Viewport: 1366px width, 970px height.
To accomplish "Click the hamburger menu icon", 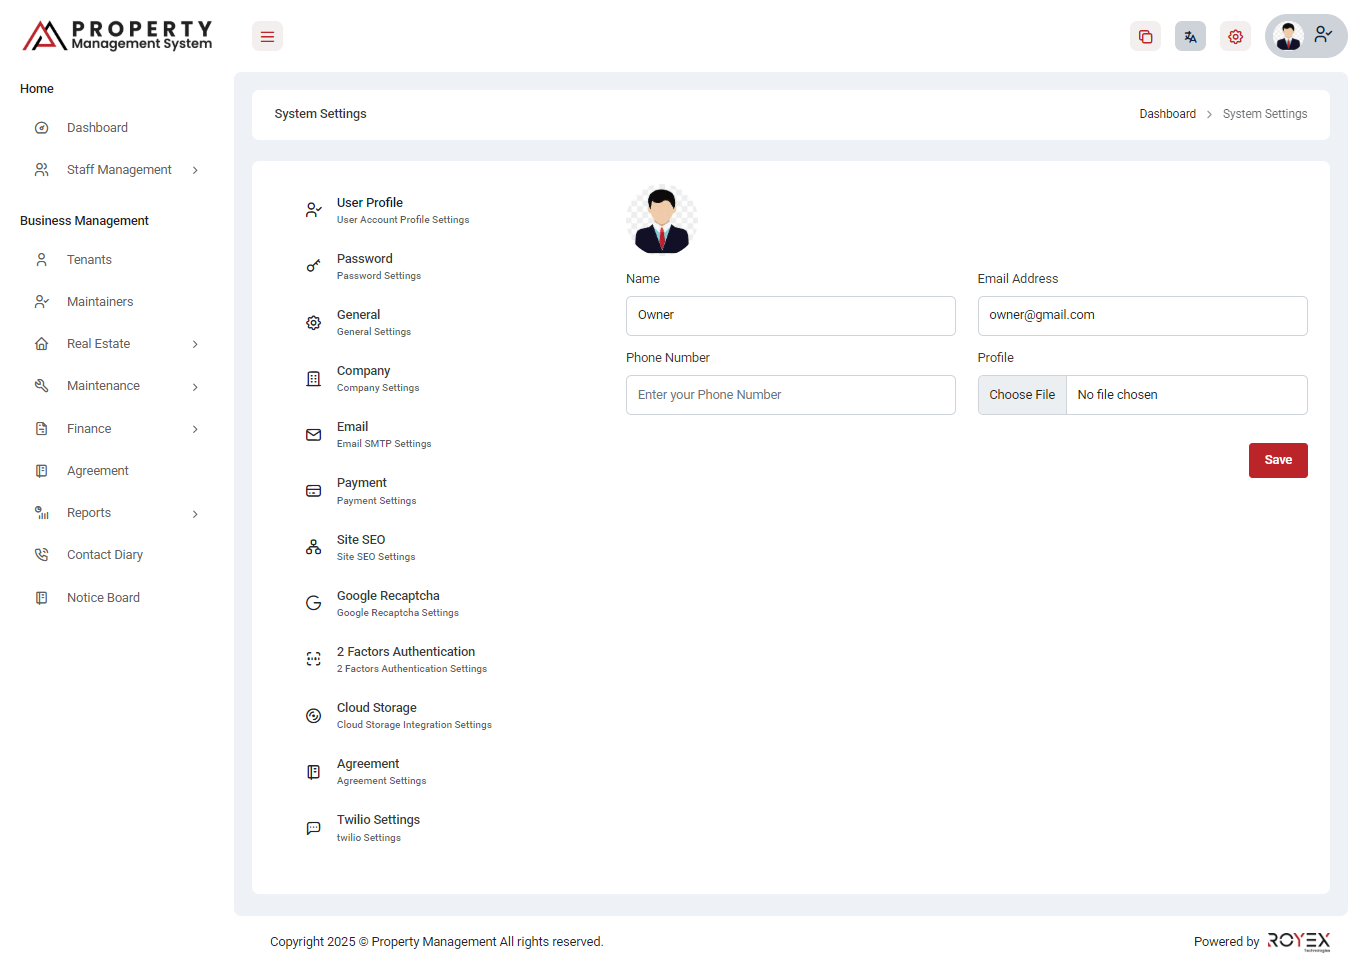I will tap(267, 37).
